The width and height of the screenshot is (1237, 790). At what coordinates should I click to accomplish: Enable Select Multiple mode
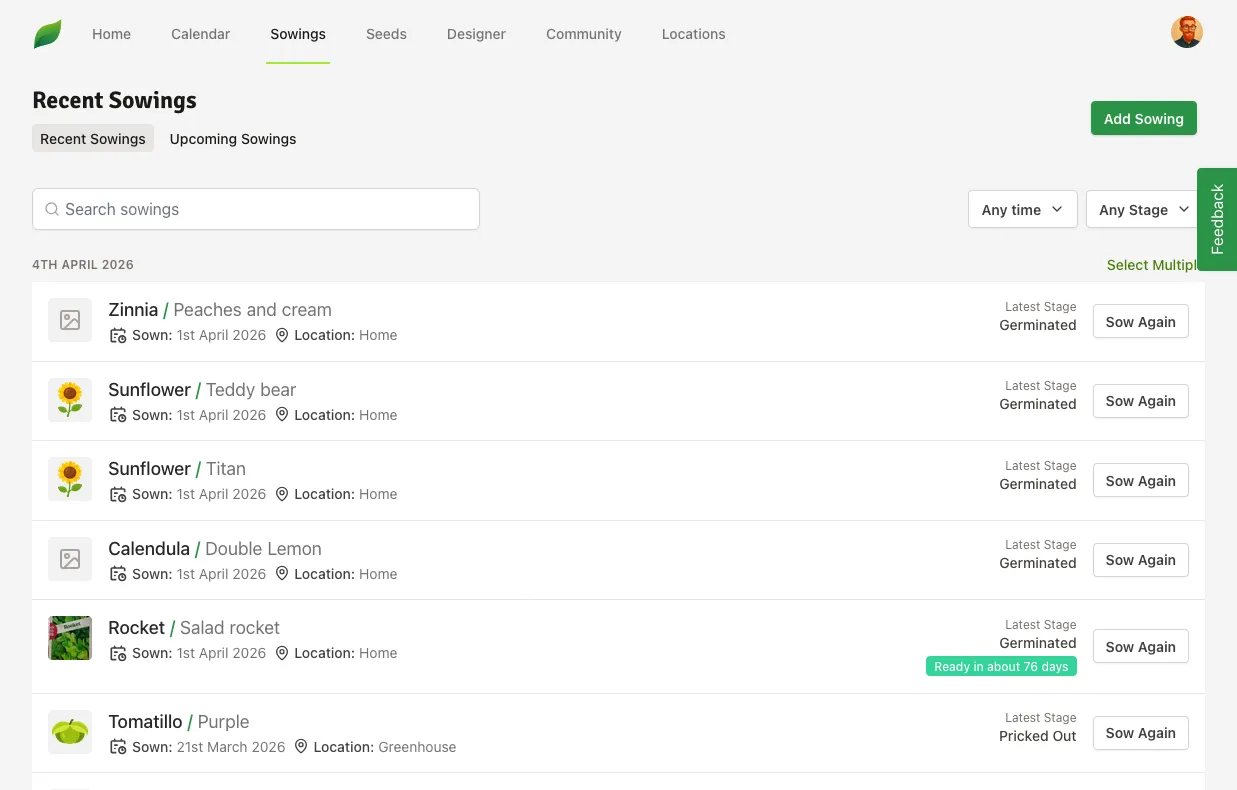coord(1151,265)
